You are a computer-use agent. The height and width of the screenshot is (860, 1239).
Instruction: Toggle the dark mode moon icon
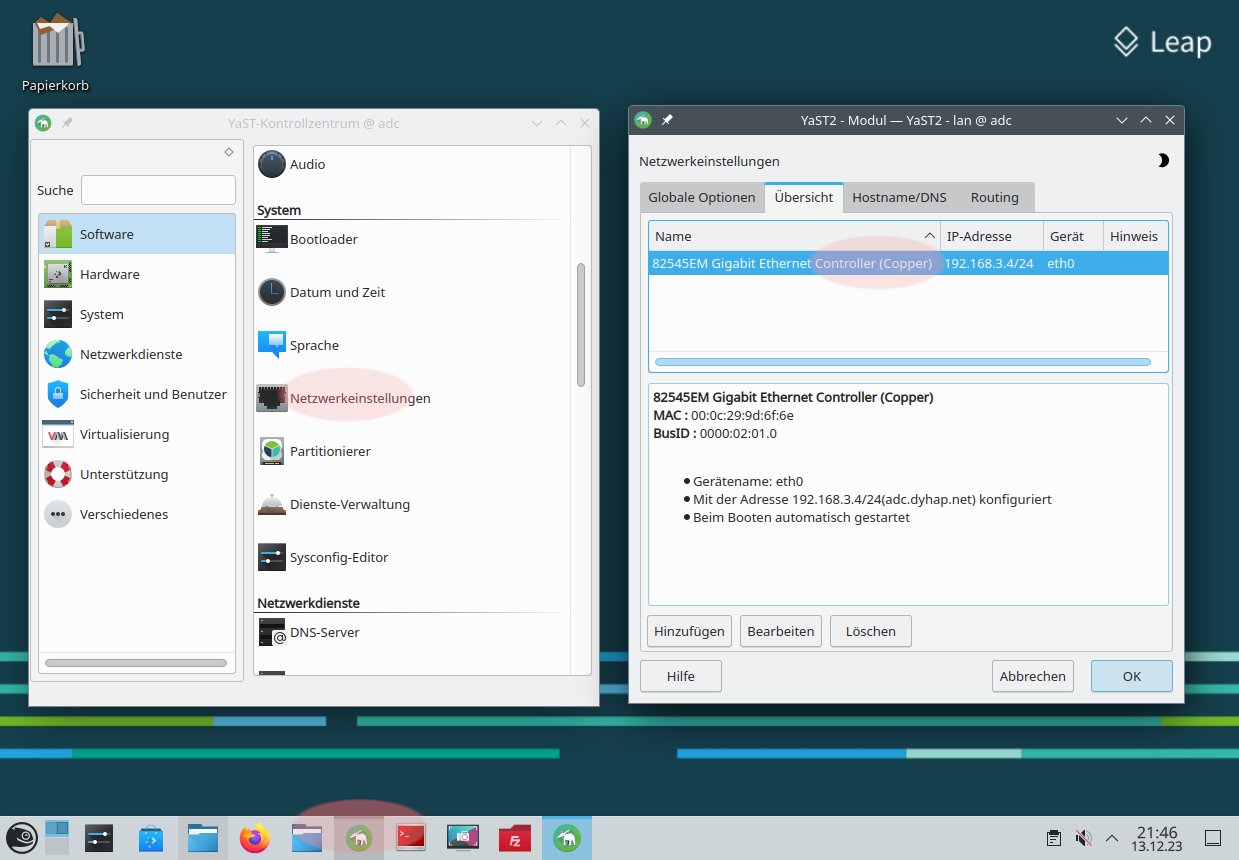[1162, 161]
